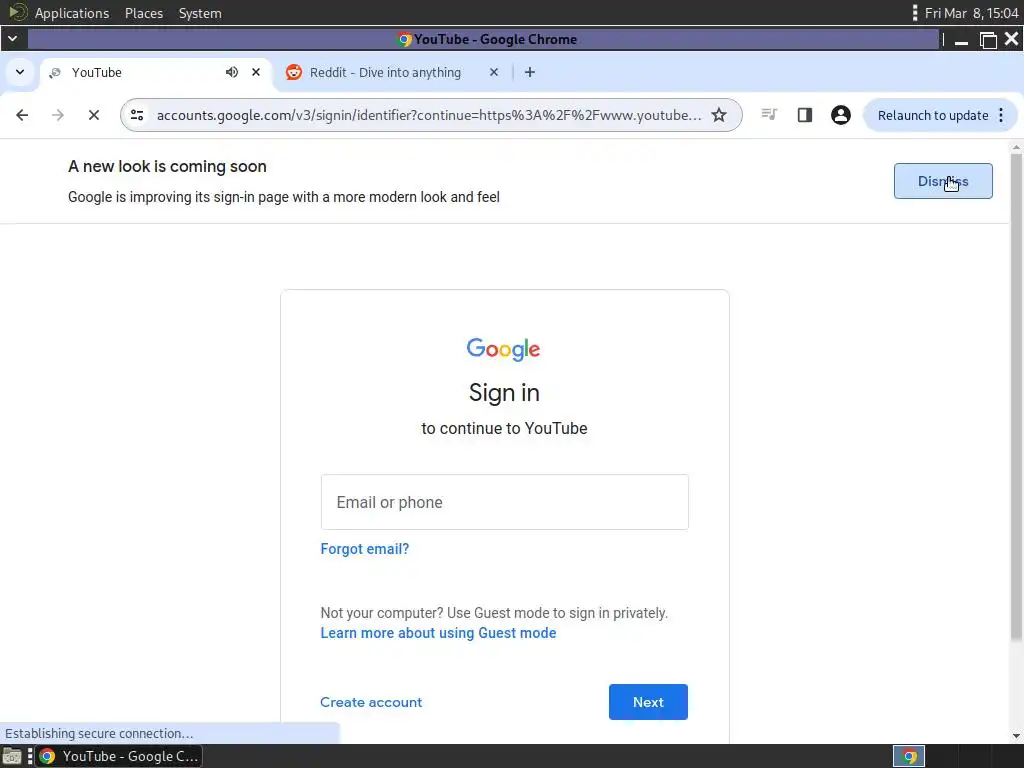
Task: Bookmark this page with the star icon
Action: (x=719, y=116)
